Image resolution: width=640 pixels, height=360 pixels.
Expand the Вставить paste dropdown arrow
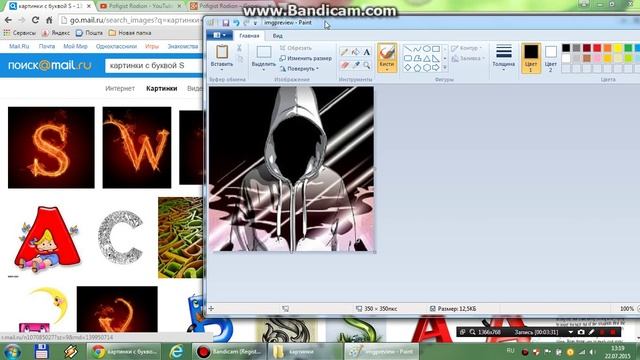222,70
